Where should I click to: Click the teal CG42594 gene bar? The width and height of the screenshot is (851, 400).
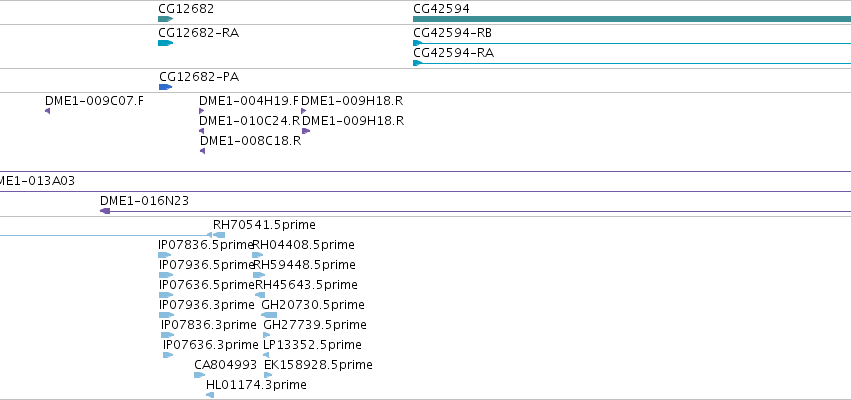pyautogui.click(x=632, y=19)
